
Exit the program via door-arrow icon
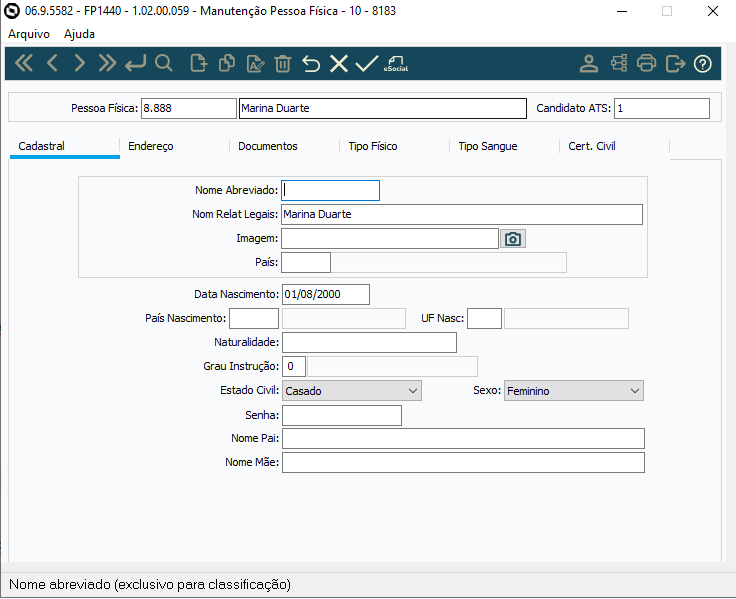pyautogui.click(x=675, y=63)
